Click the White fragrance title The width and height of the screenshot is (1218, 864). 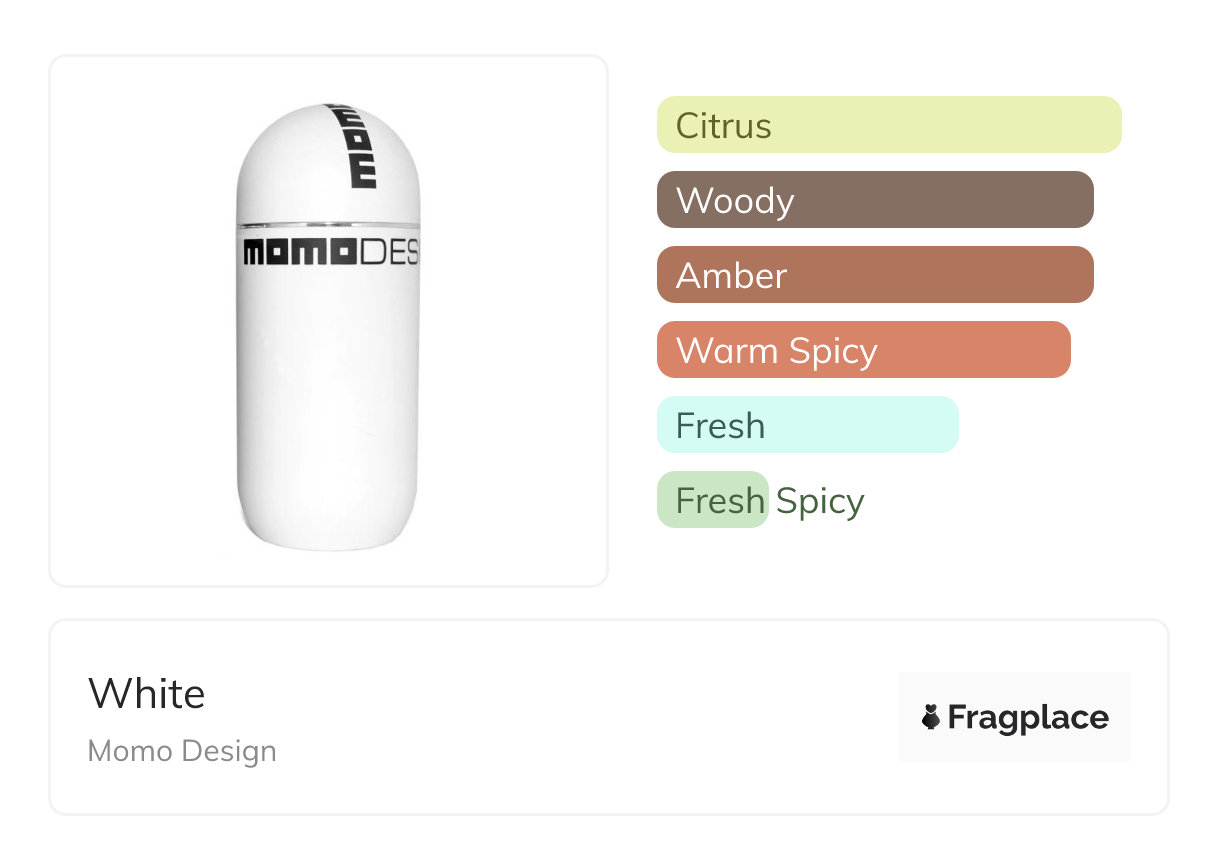(147, 693)
